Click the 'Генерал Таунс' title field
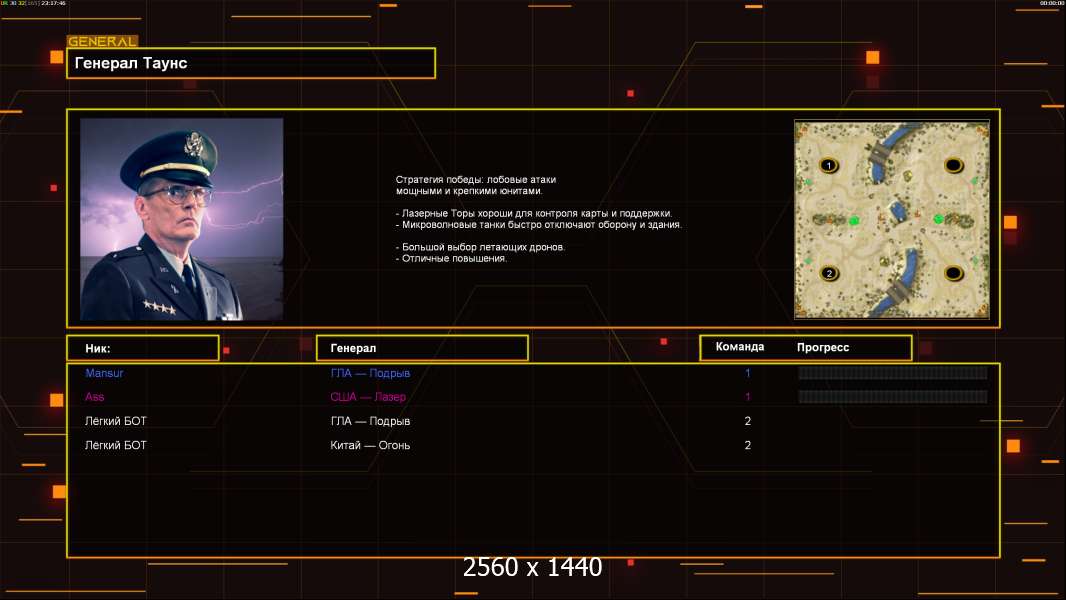The height and width of the screenshot is (600, 1066). [251, 63]
